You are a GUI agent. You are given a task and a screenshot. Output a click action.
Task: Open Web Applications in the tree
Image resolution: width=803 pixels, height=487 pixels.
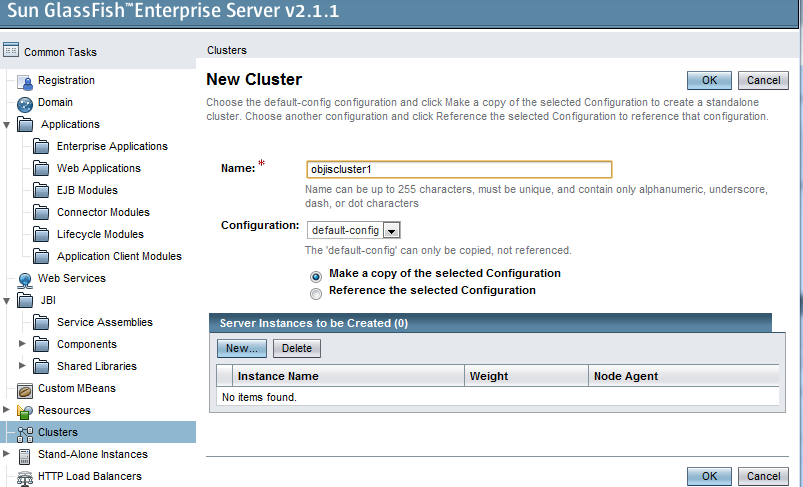click(98, 169)
